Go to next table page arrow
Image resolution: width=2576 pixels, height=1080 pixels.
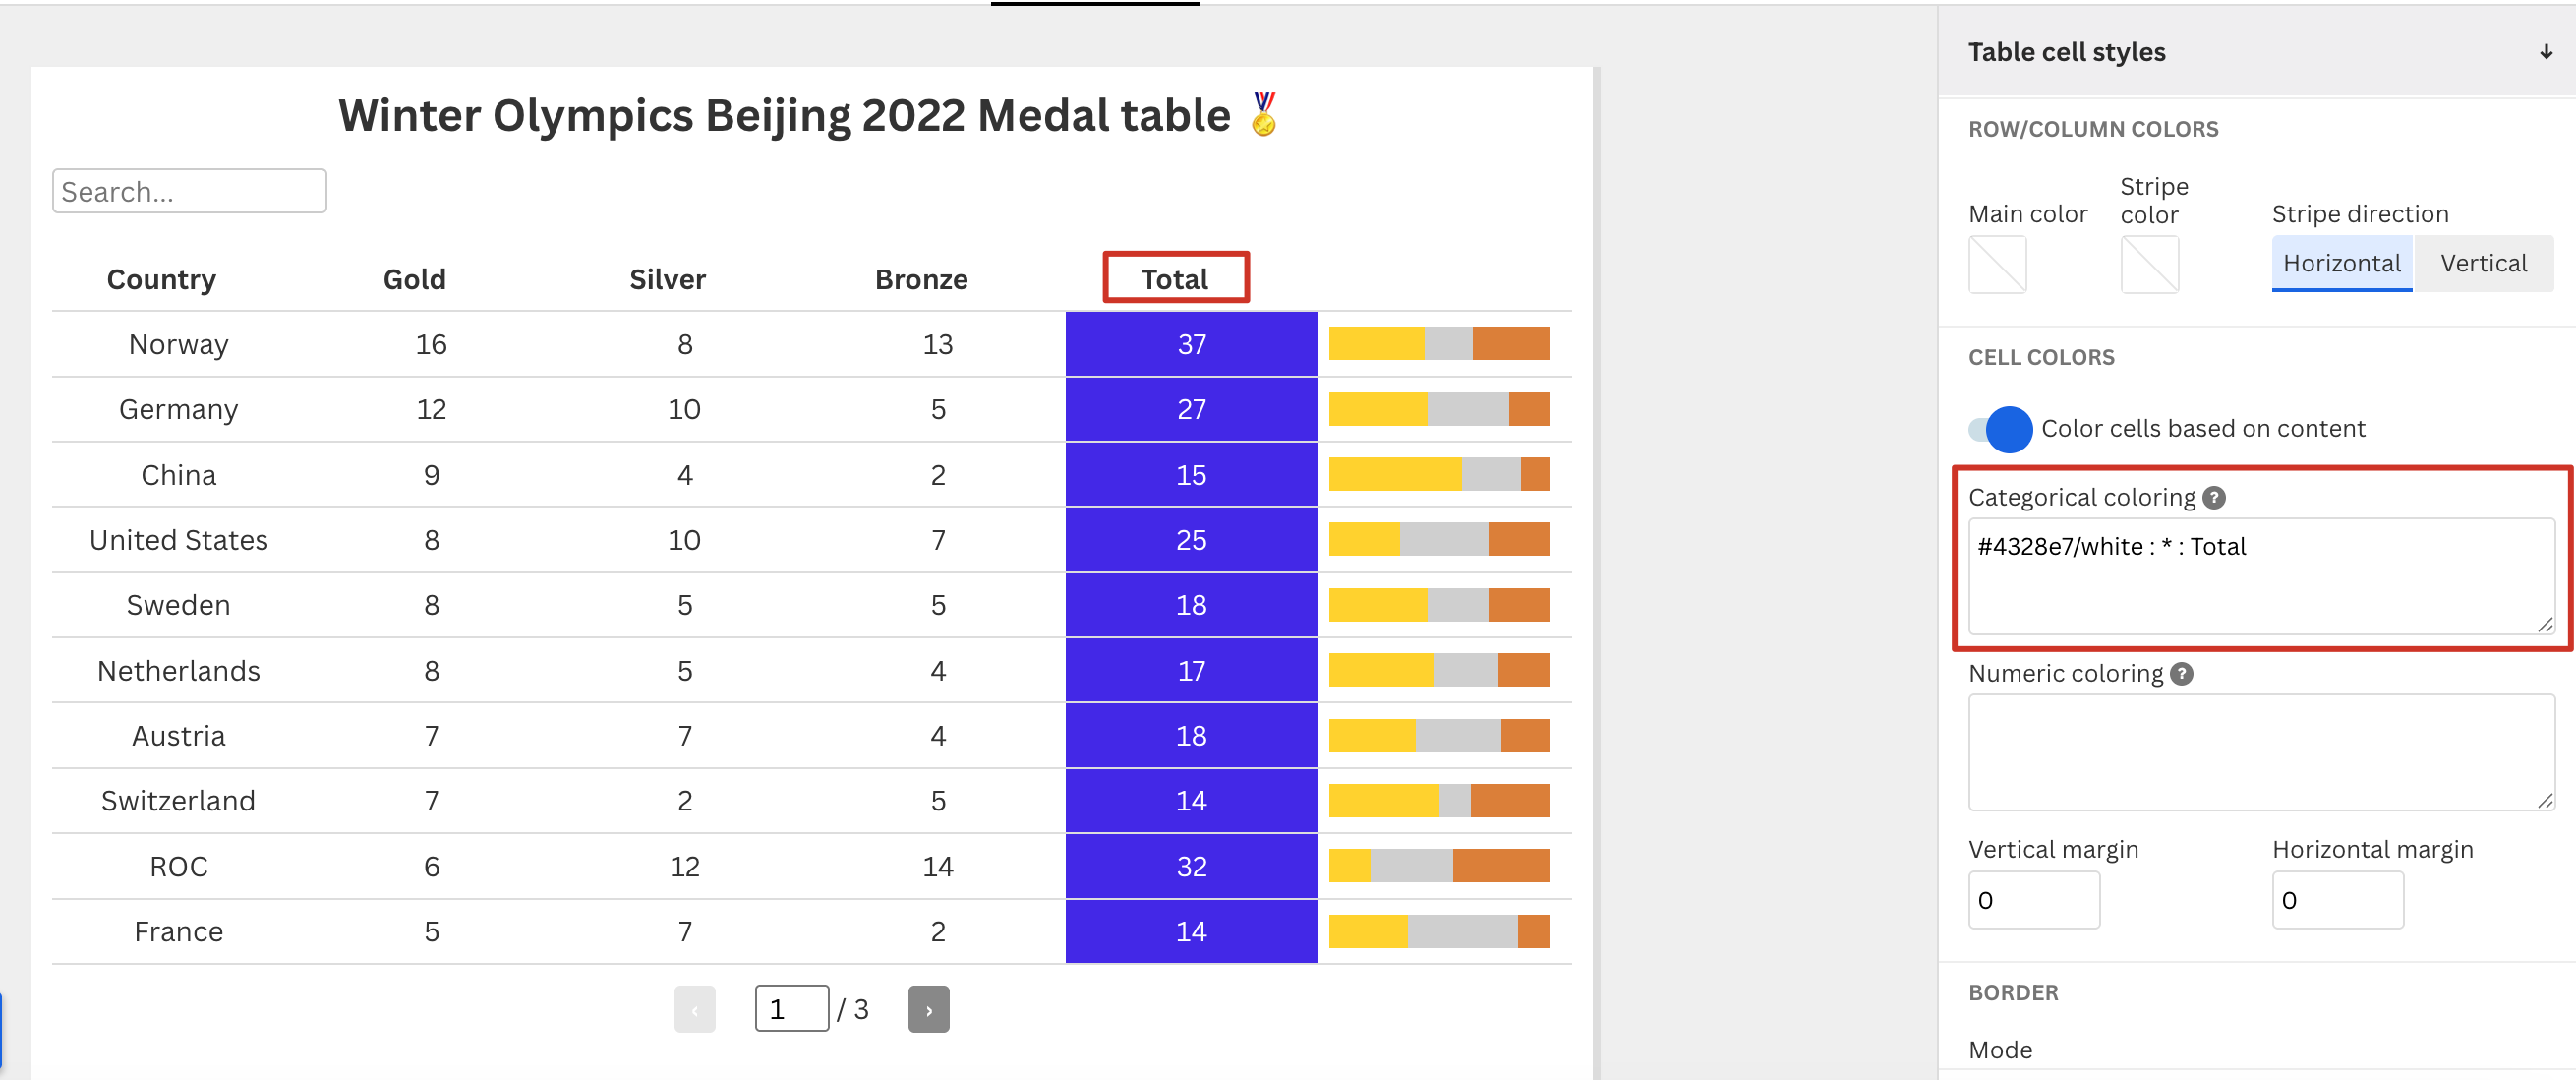pyautogui.click(x=928, y=1009)
